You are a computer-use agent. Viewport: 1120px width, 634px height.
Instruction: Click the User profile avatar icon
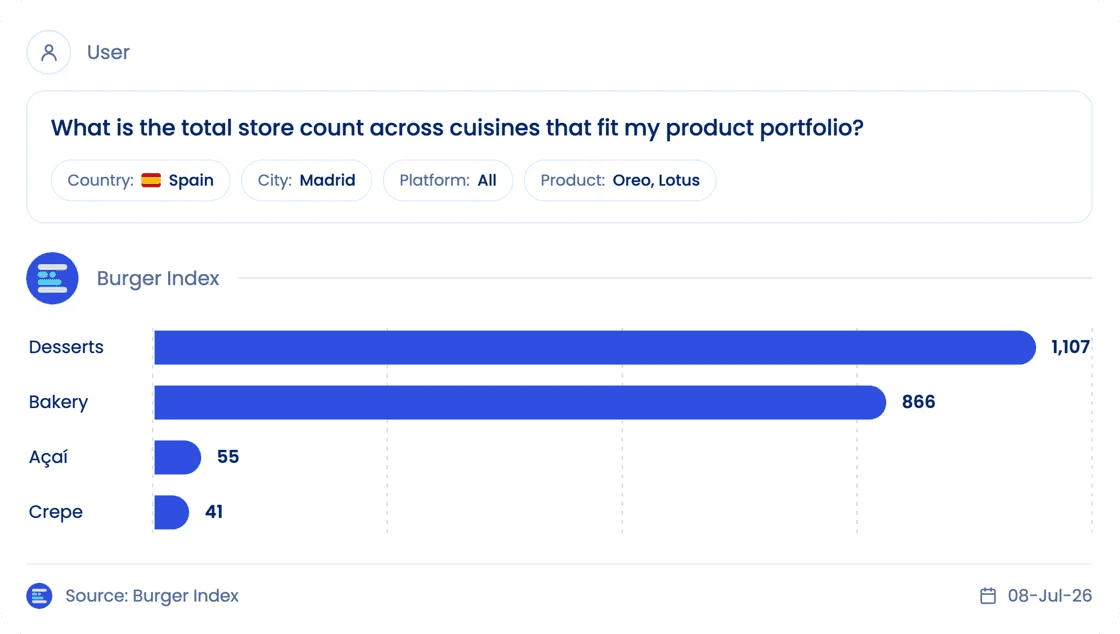point(49,52)
